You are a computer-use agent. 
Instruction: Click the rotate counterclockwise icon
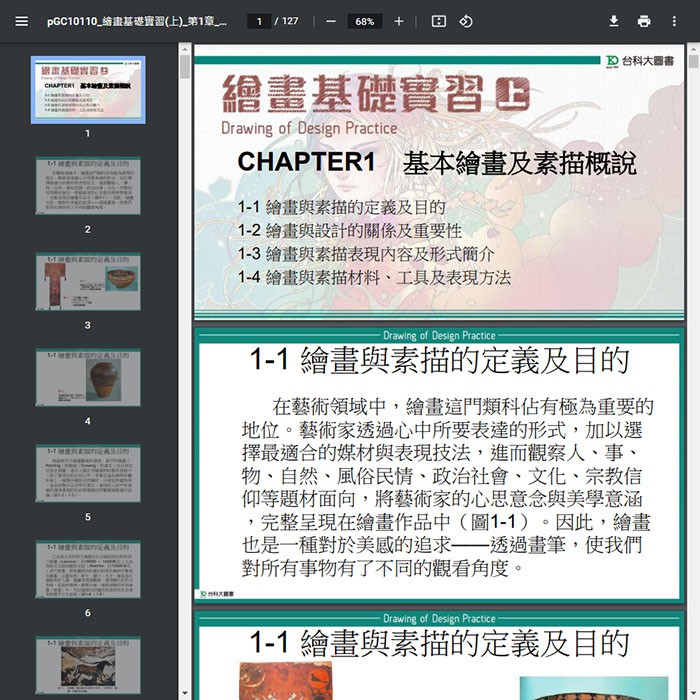466,21
